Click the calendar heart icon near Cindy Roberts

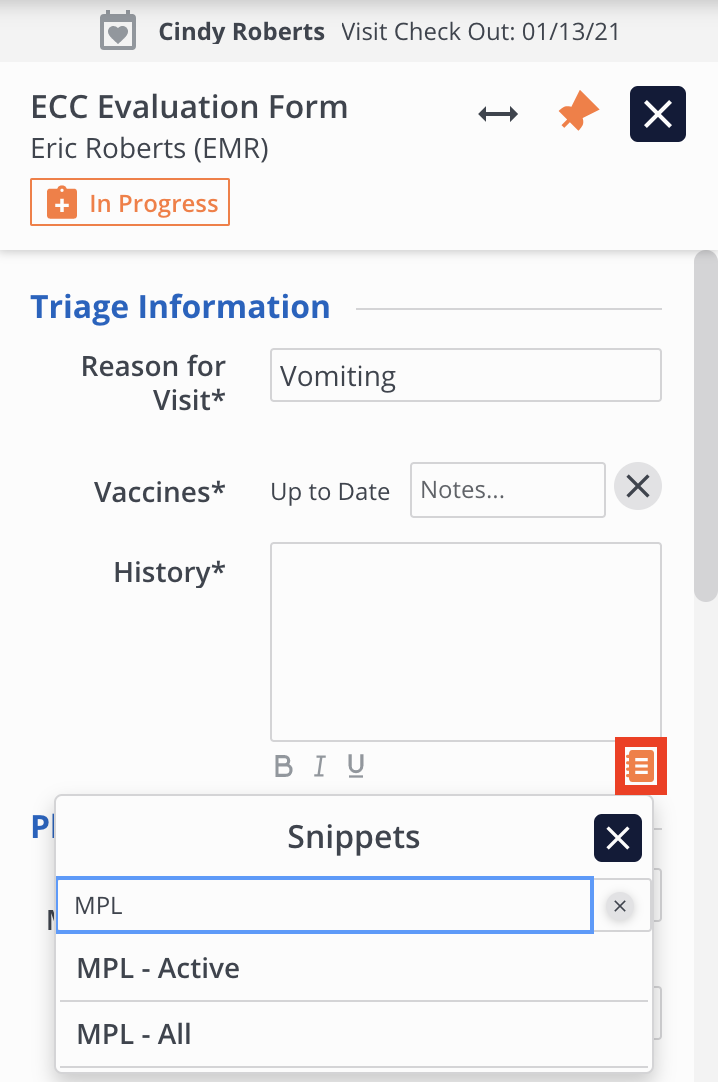click(x=118, y=31)
